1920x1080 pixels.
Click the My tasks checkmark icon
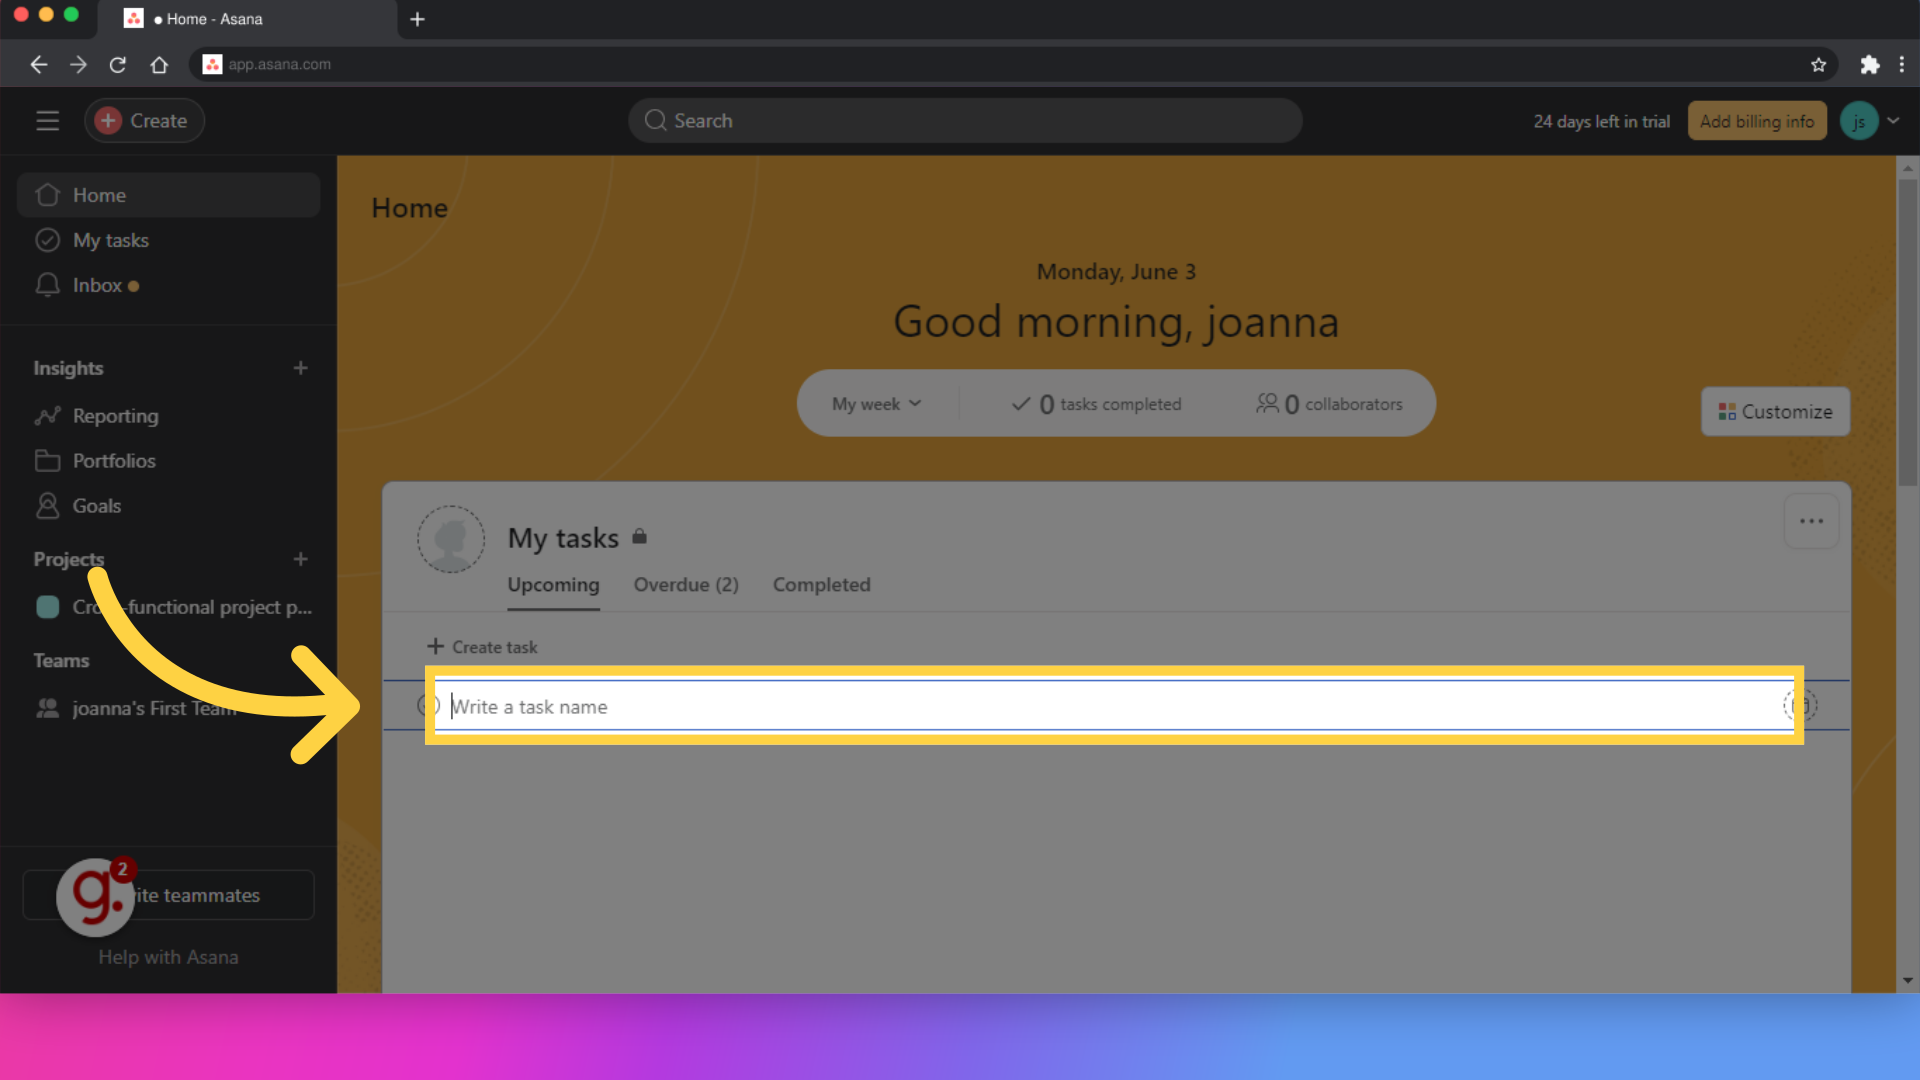pos(47,240)
